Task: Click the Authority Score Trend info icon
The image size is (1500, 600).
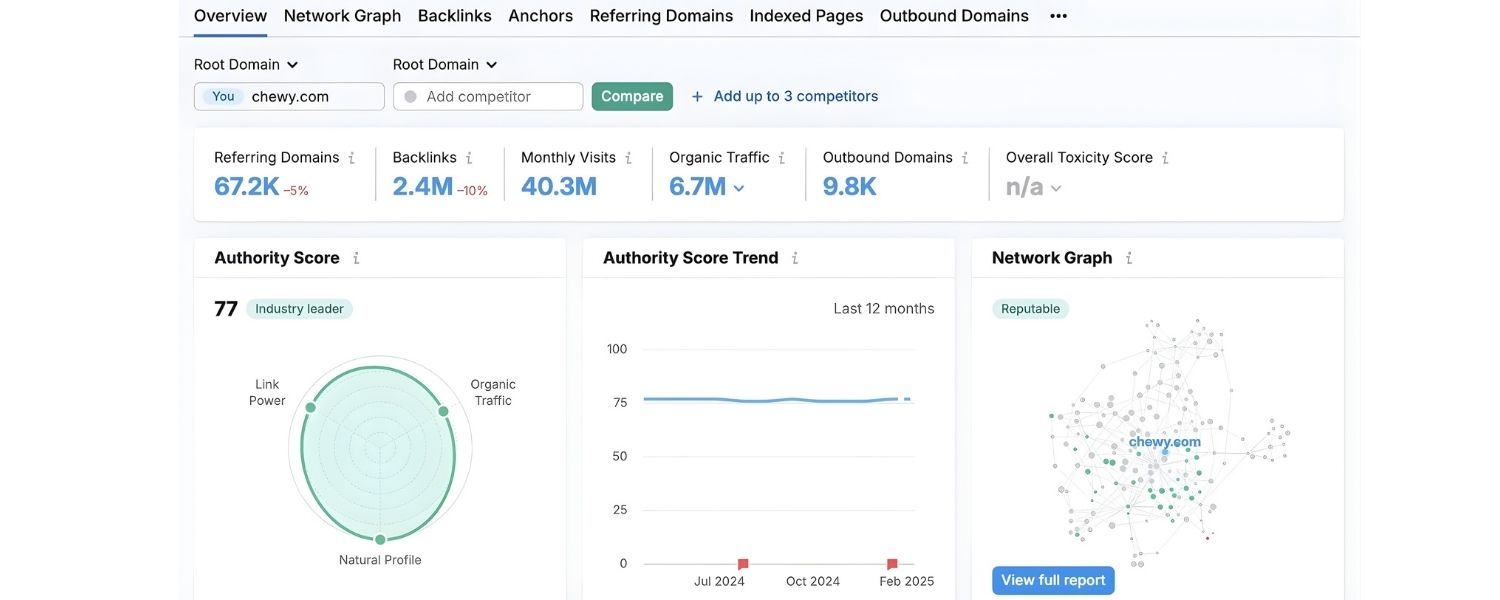Action: click(x=795, y=257)
